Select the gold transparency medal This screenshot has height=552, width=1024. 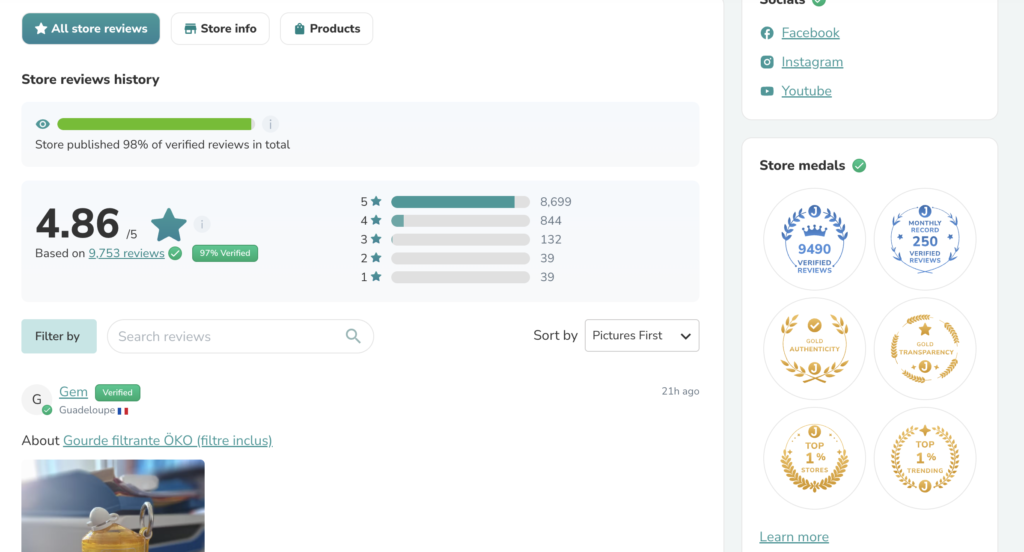tap(924, 349)
